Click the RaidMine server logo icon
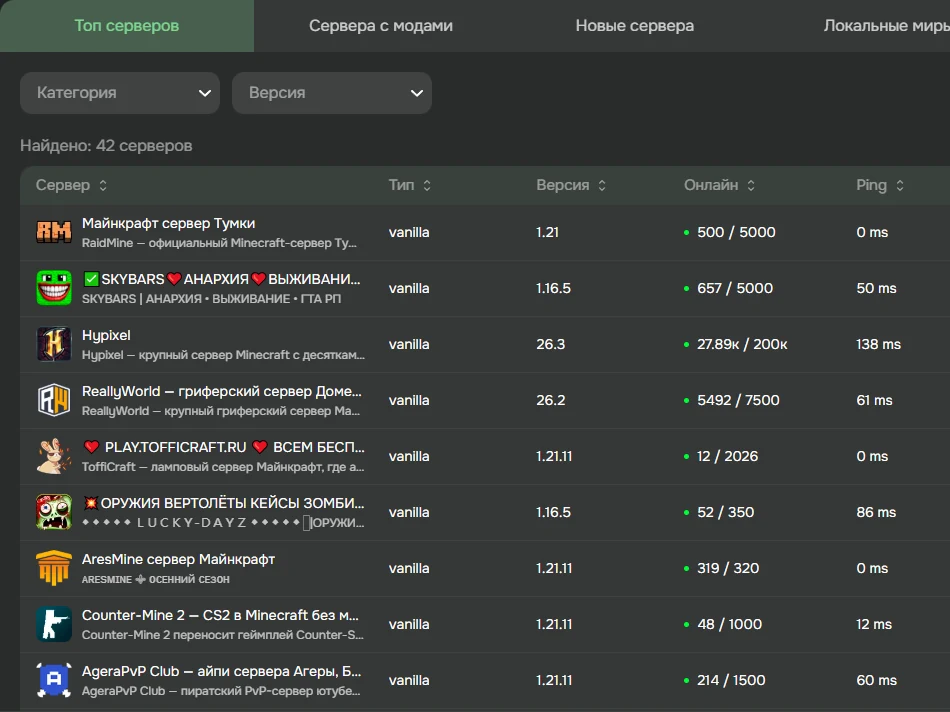Viewport: 950px width, 712px height. tap(54, 232)
